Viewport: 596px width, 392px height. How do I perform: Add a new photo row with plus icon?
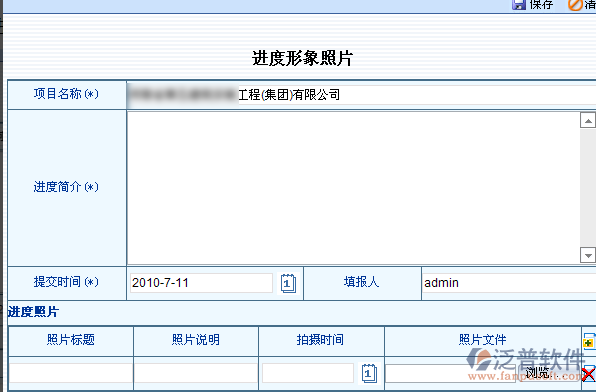tap(589, 341)
